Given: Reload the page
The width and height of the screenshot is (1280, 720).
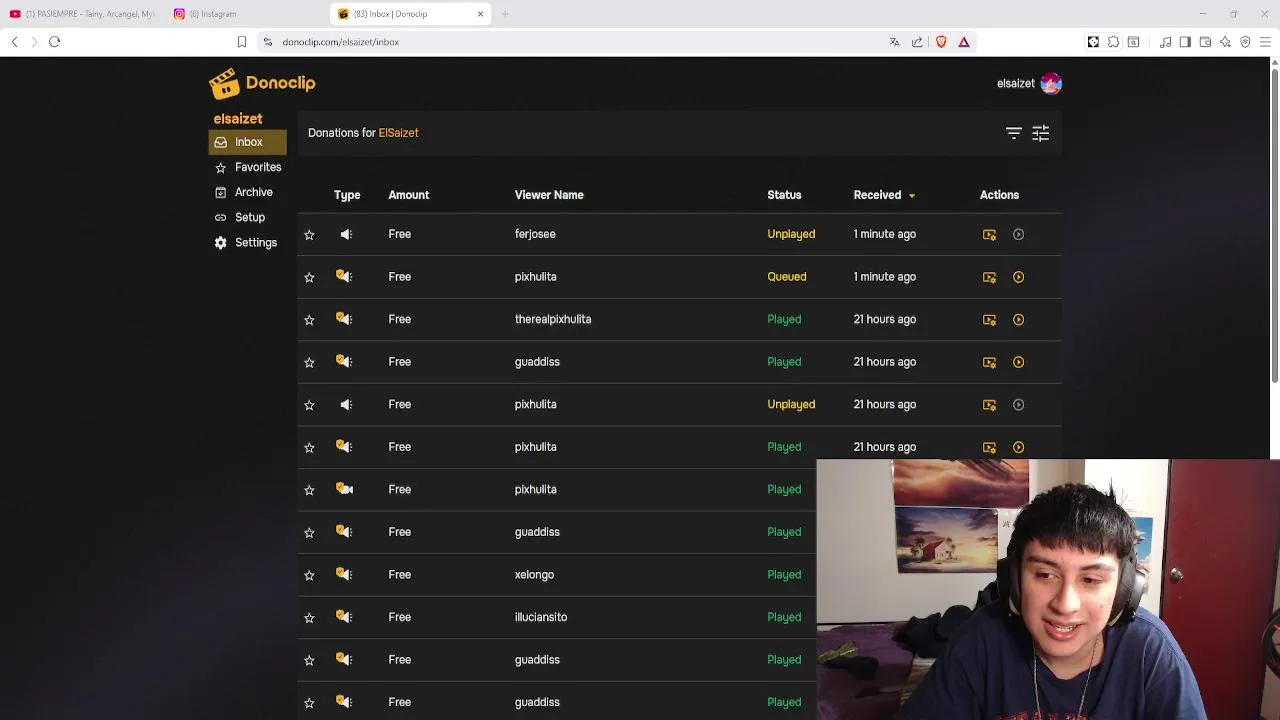Looking at the screenshot, I should click(55, 42).
